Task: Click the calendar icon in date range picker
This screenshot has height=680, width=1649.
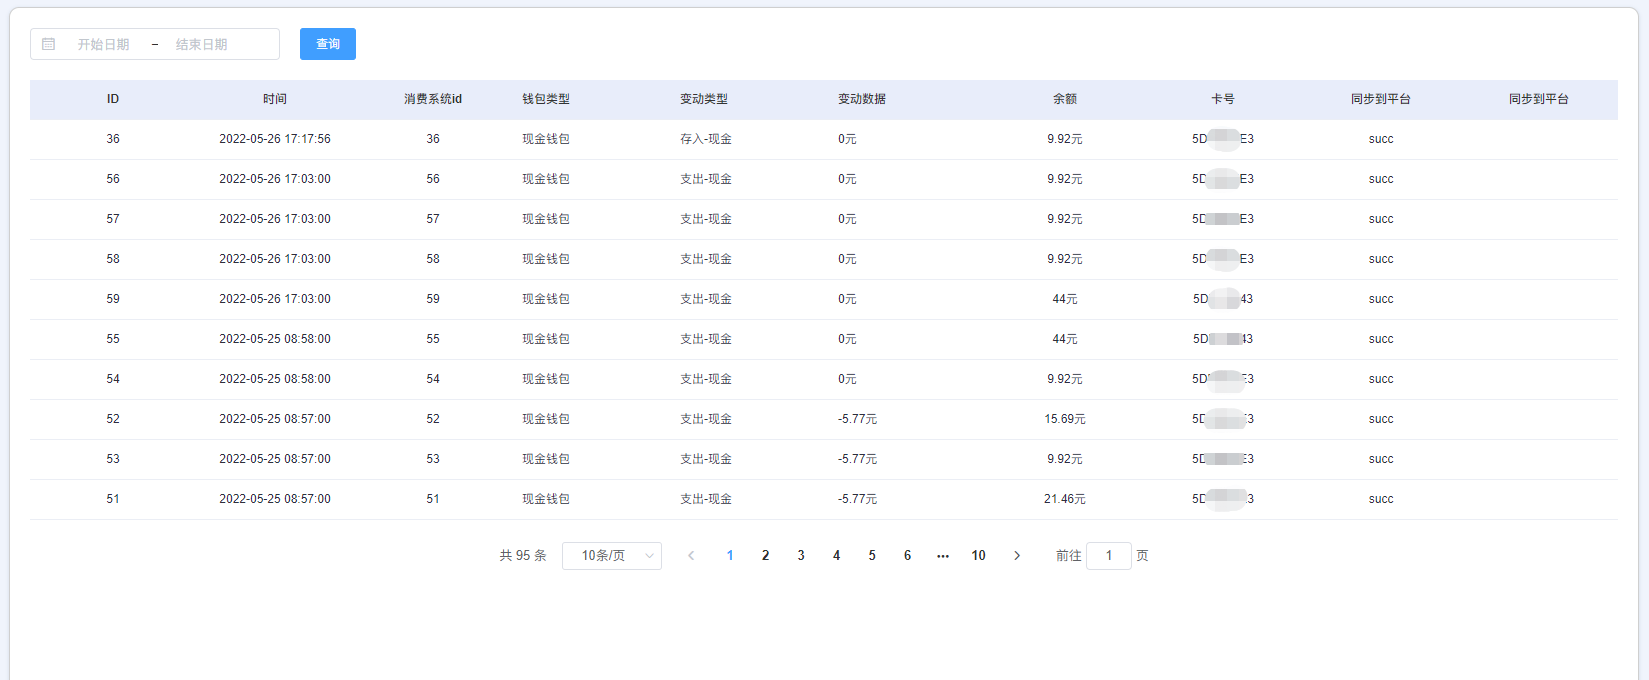Action: pos(48,44)
